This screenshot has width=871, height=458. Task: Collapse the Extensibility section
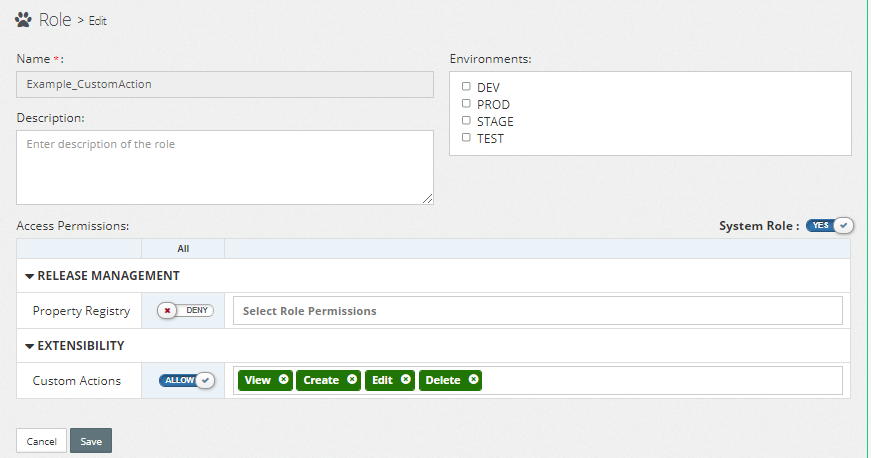point(30,346)
